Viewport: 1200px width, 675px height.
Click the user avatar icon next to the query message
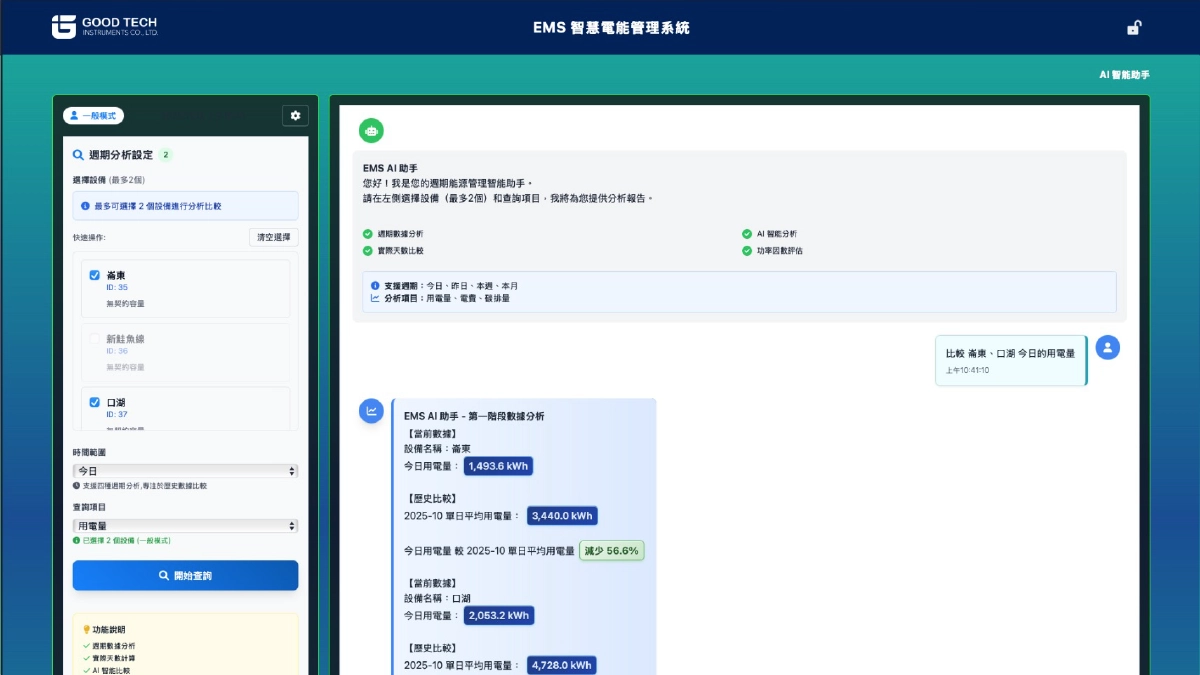pos(1107,348)
